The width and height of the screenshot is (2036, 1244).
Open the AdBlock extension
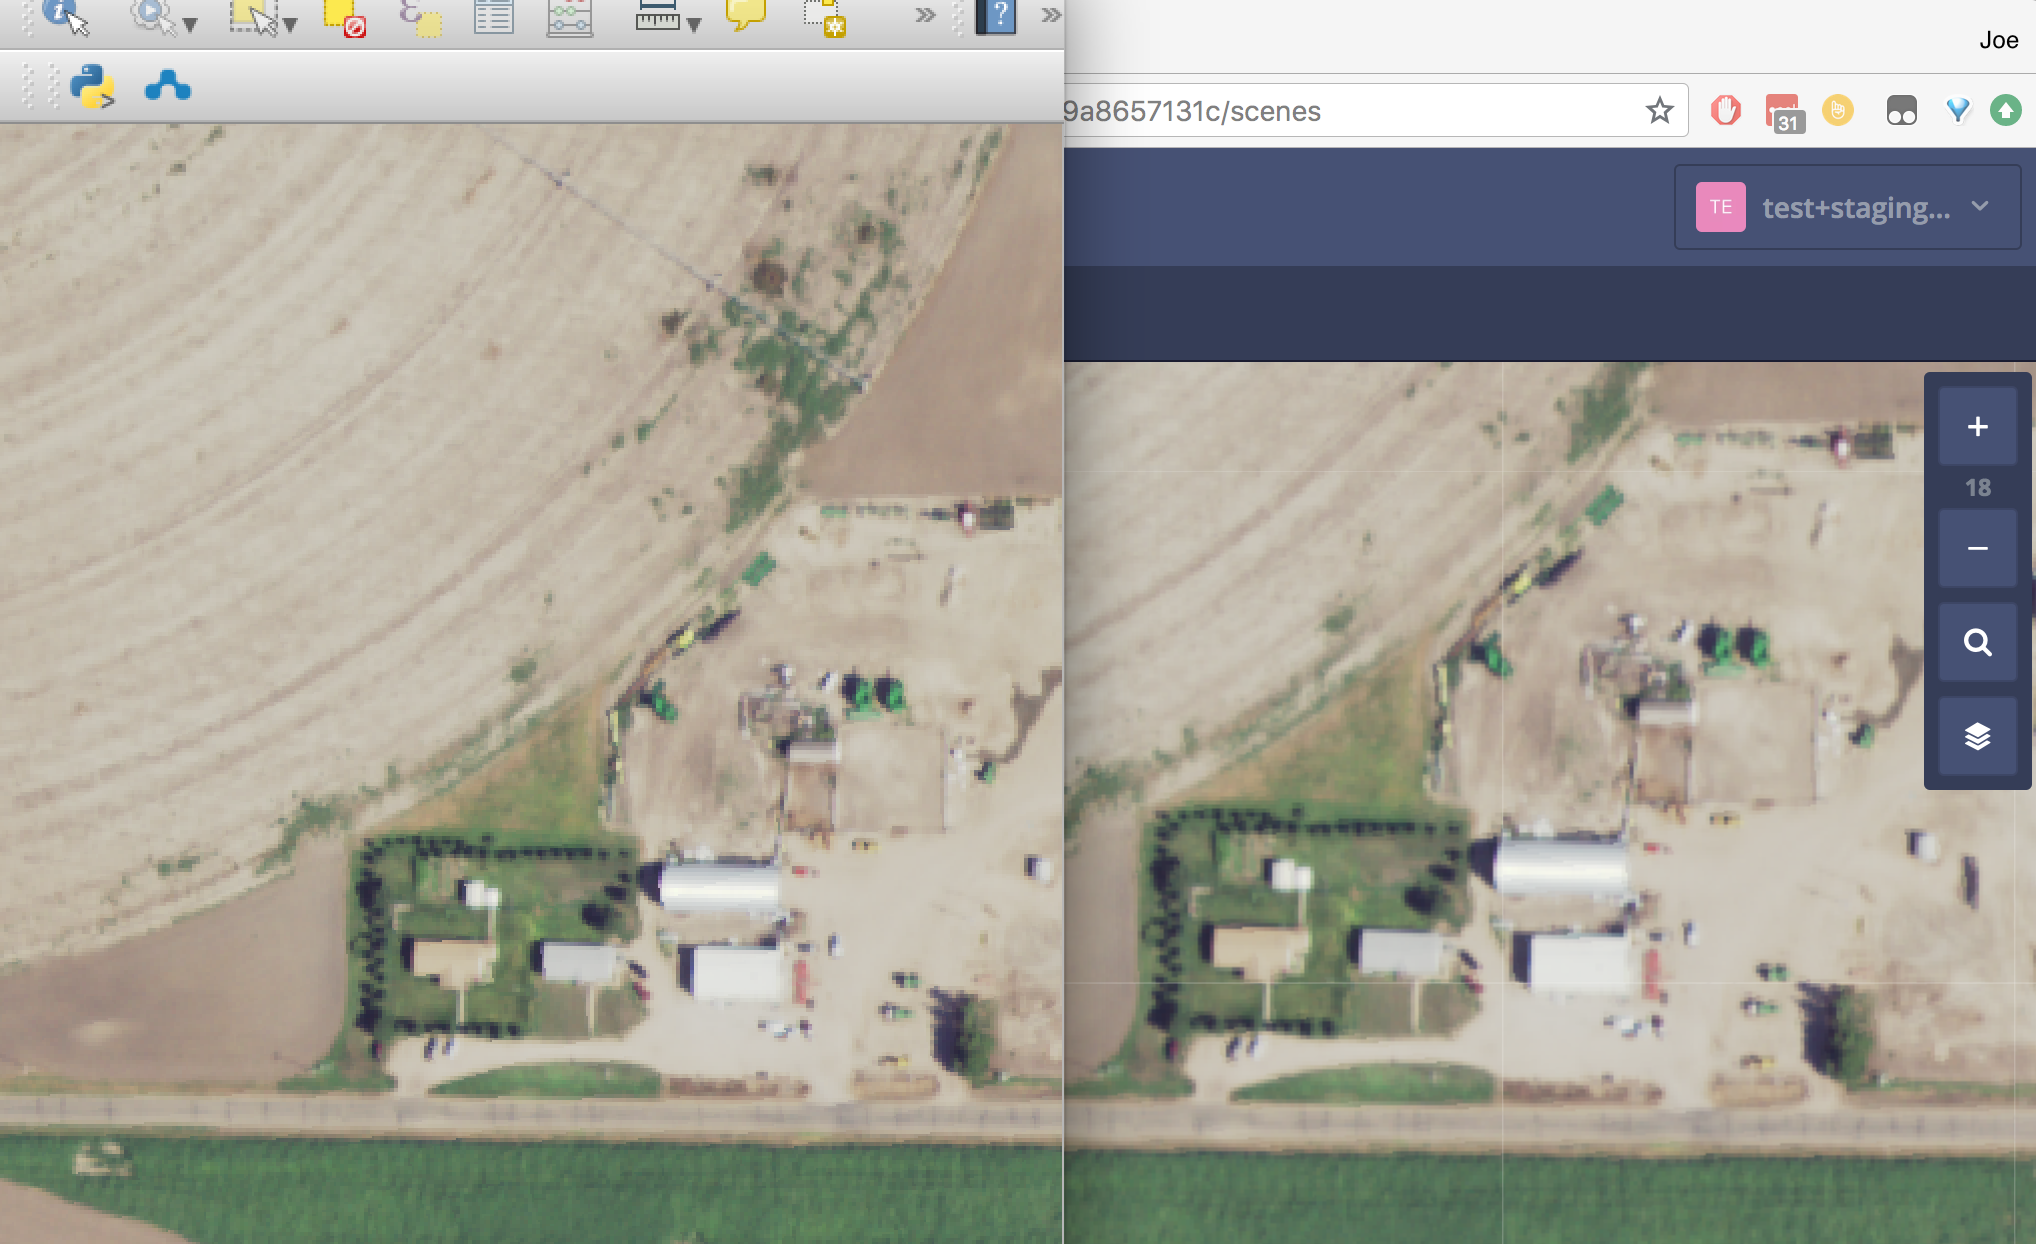1726,111
